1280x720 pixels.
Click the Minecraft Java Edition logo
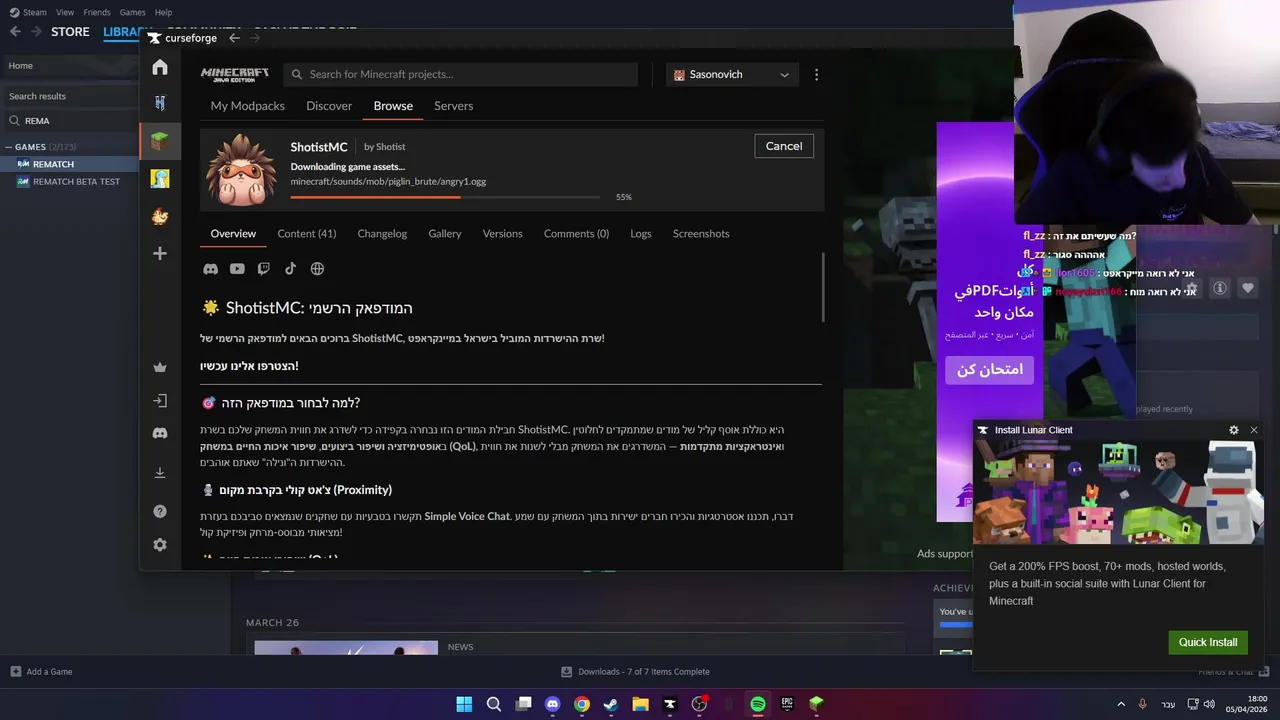(x=235, y=75)
